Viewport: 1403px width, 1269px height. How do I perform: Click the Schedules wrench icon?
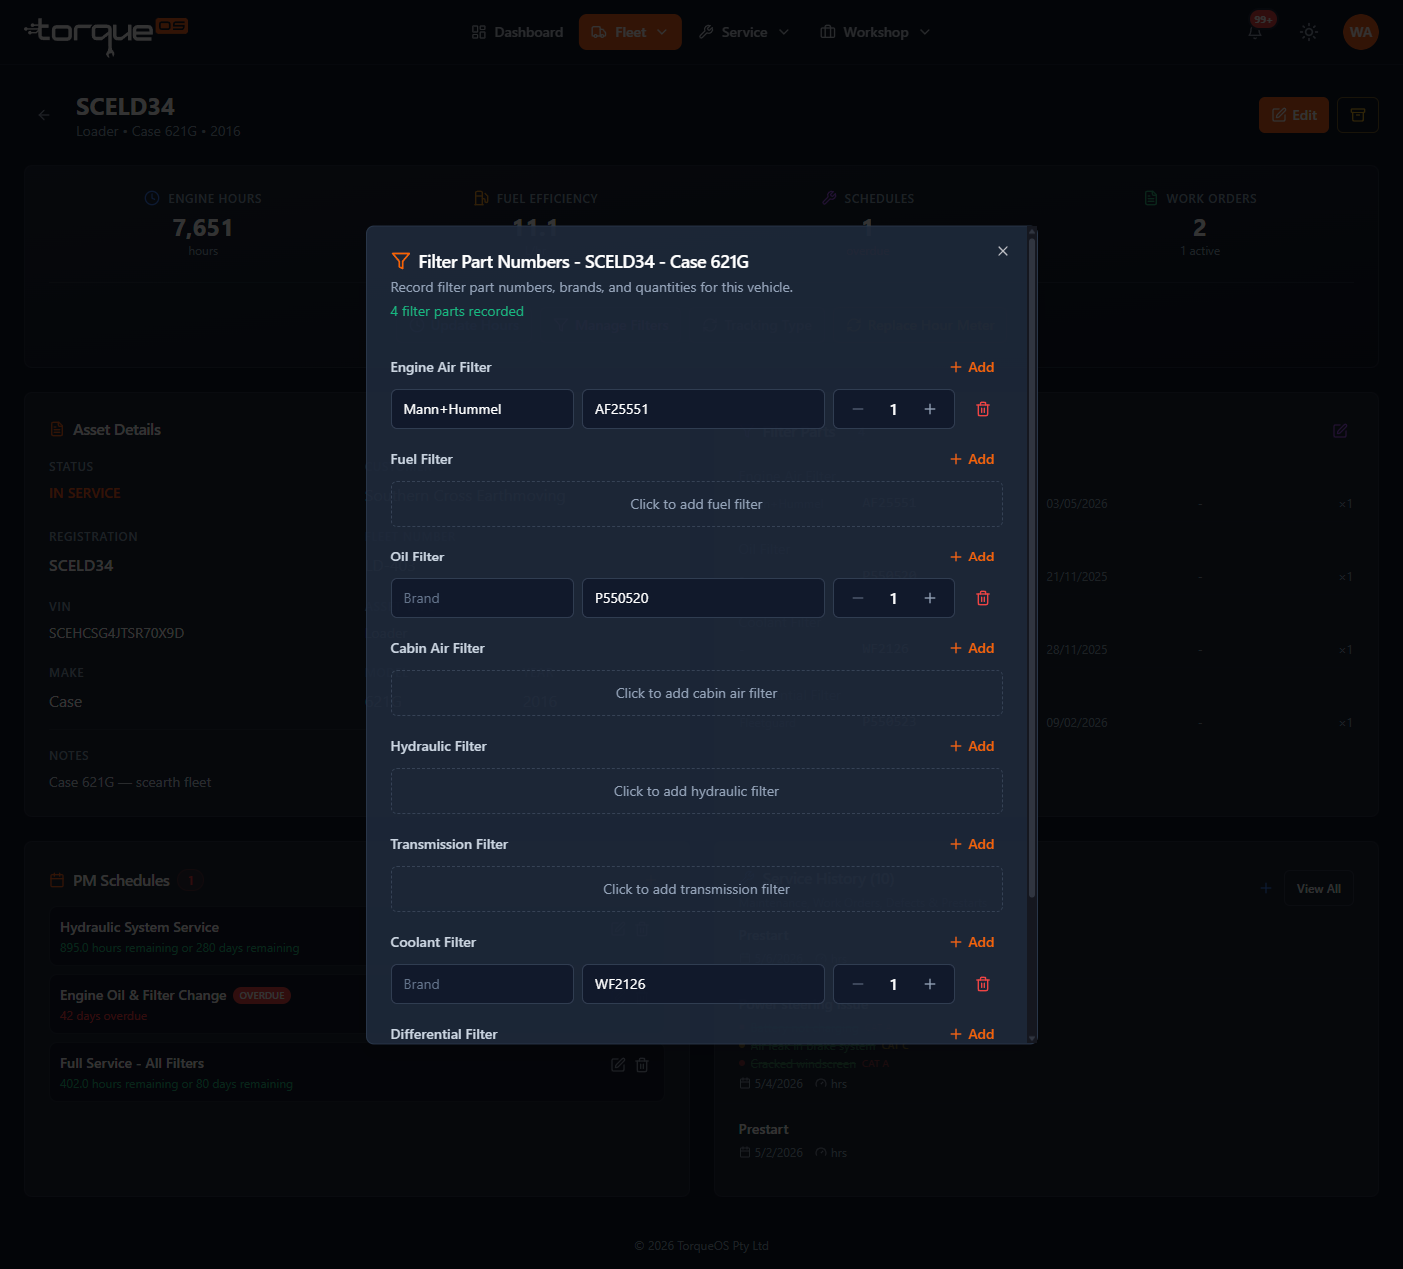tap(829, 198)
